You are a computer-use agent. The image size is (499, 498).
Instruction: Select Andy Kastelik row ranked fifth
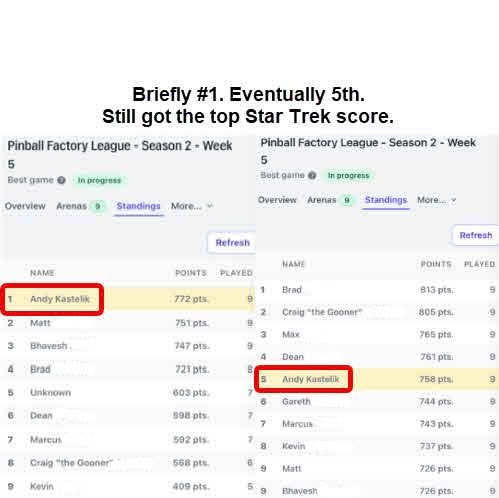tap(377, 379)
